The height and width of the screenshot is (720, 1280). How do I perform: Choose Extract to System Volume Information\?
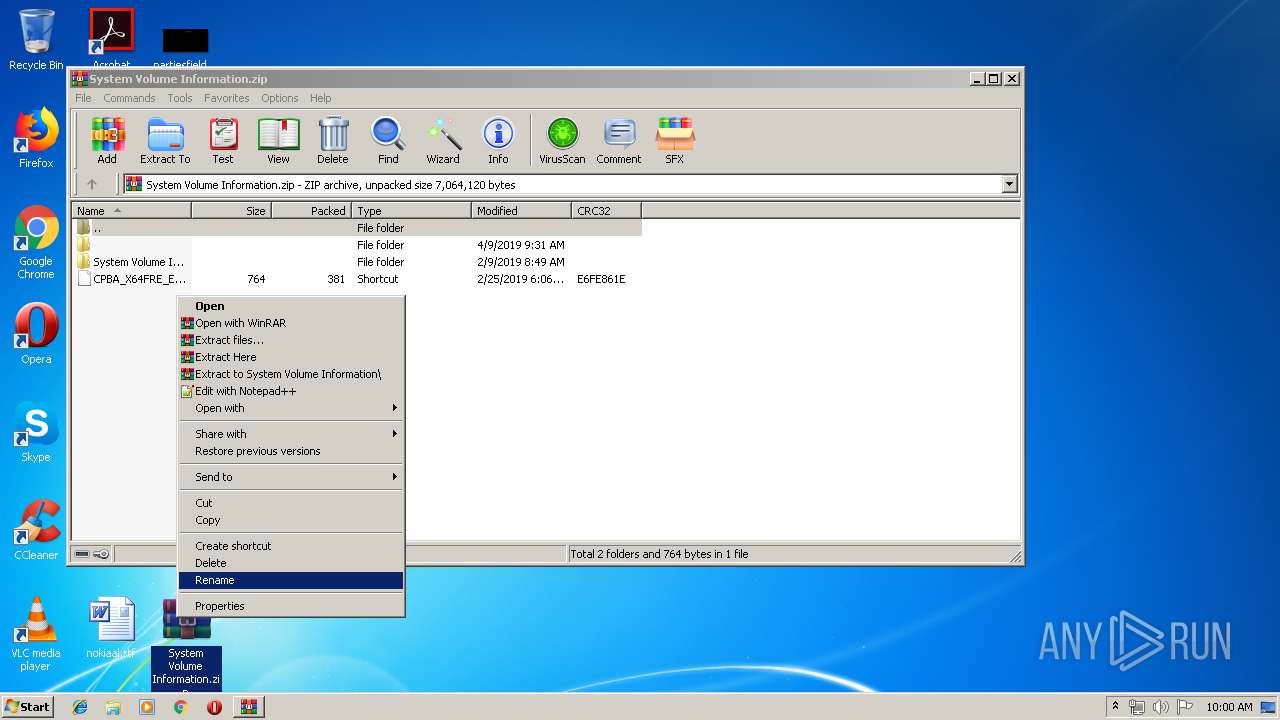(x=290, y=374)
